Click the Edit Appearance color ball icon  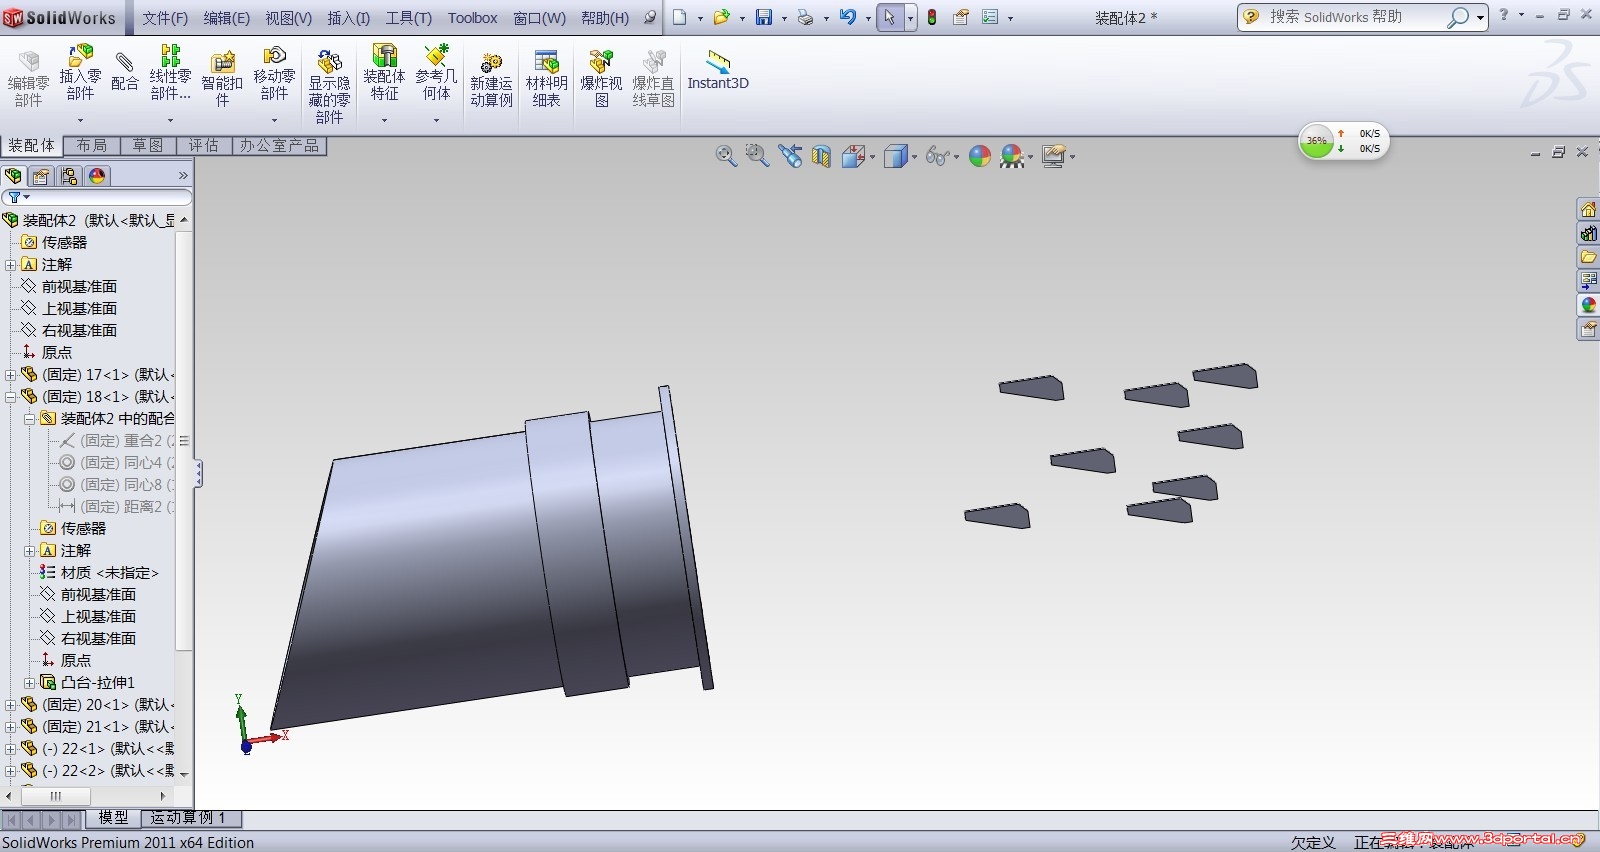coord(980,156)
